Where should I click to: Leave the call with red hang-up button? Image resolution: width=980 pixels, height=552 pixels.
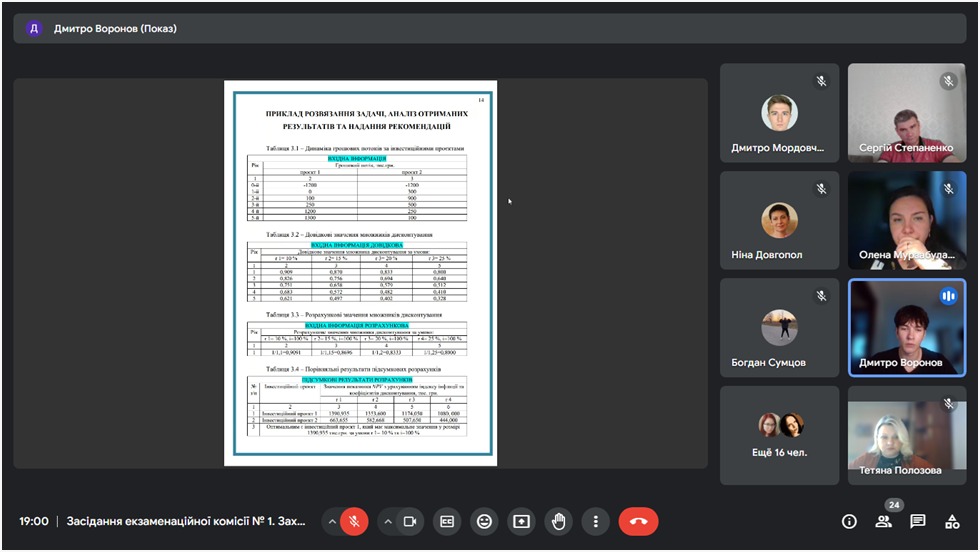coord(638,521)
